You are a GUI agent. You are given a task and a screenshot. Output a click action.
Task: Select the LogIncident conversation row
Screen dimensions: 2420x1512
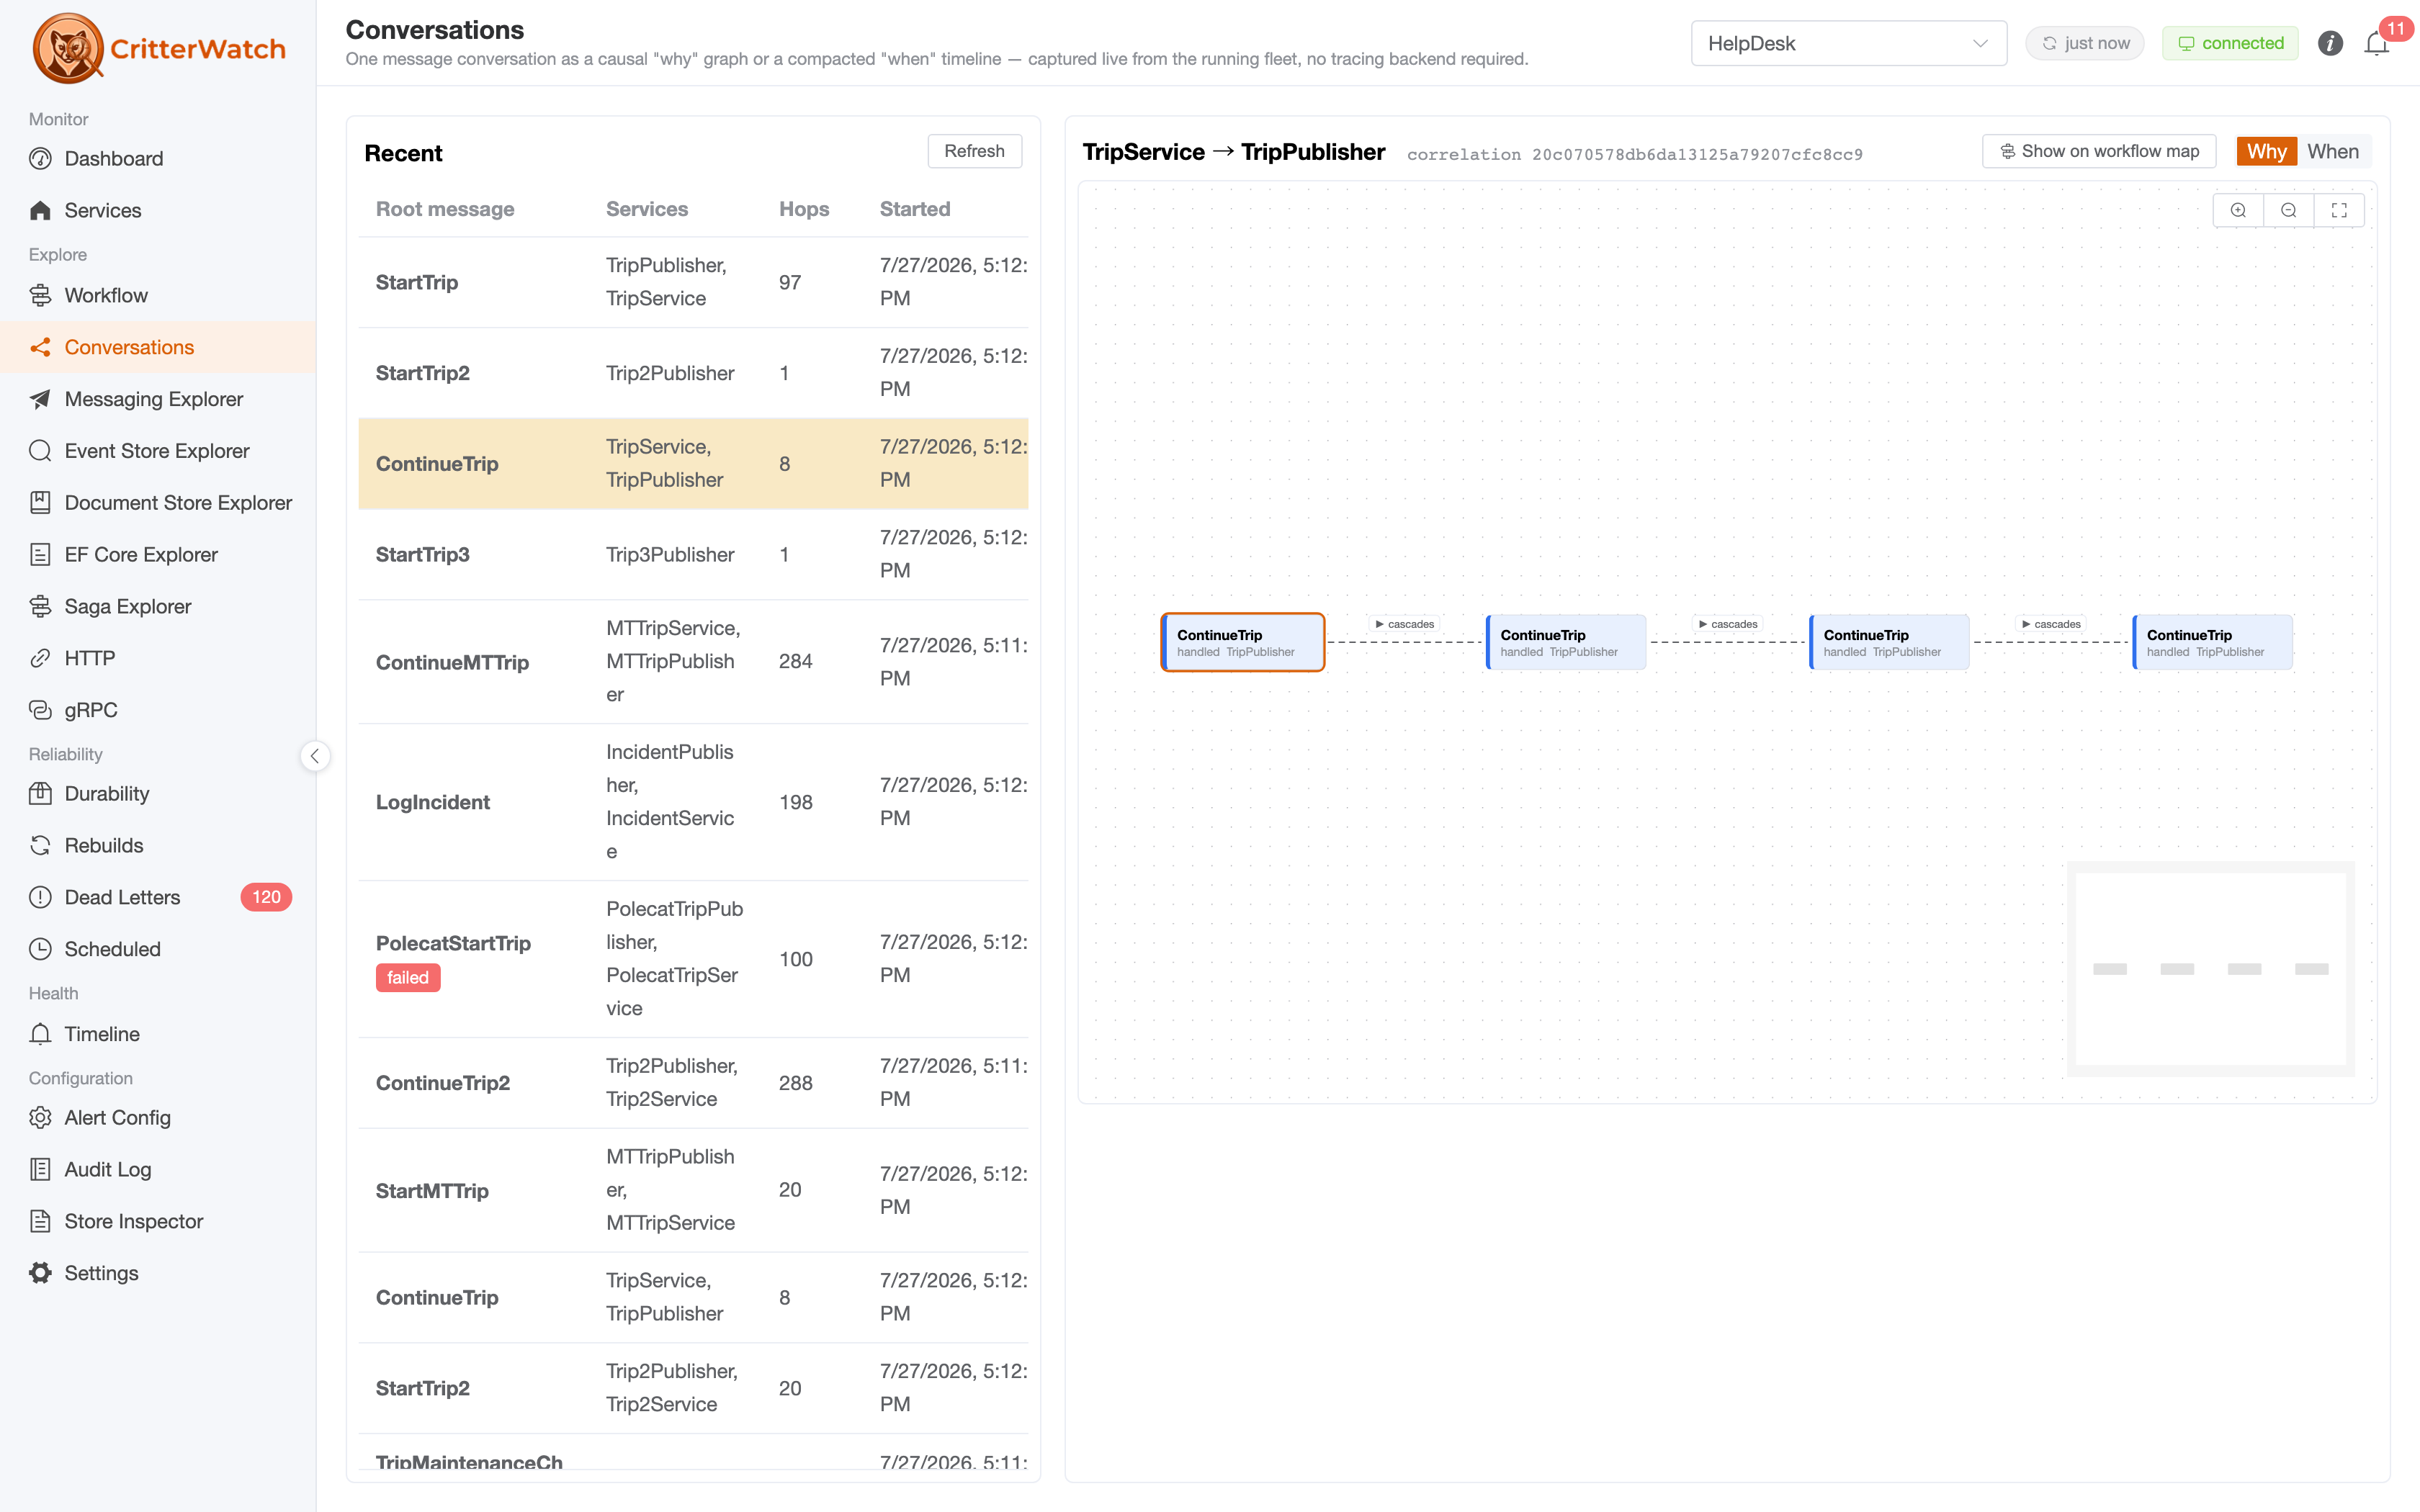[693, 802]
